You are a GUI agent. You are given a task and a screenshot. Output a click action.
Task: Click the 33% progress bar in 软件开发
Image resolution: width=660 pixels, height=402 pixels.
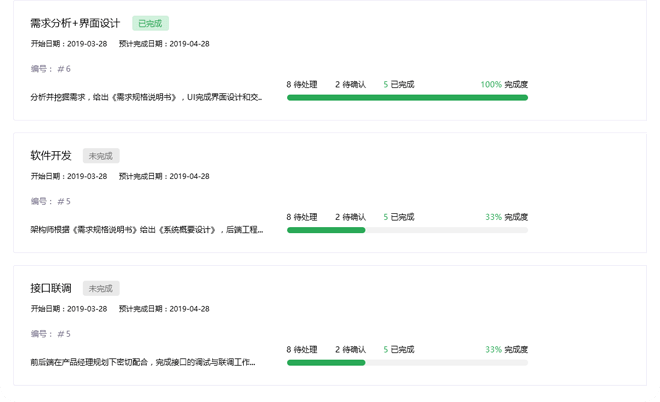[407, 230]
